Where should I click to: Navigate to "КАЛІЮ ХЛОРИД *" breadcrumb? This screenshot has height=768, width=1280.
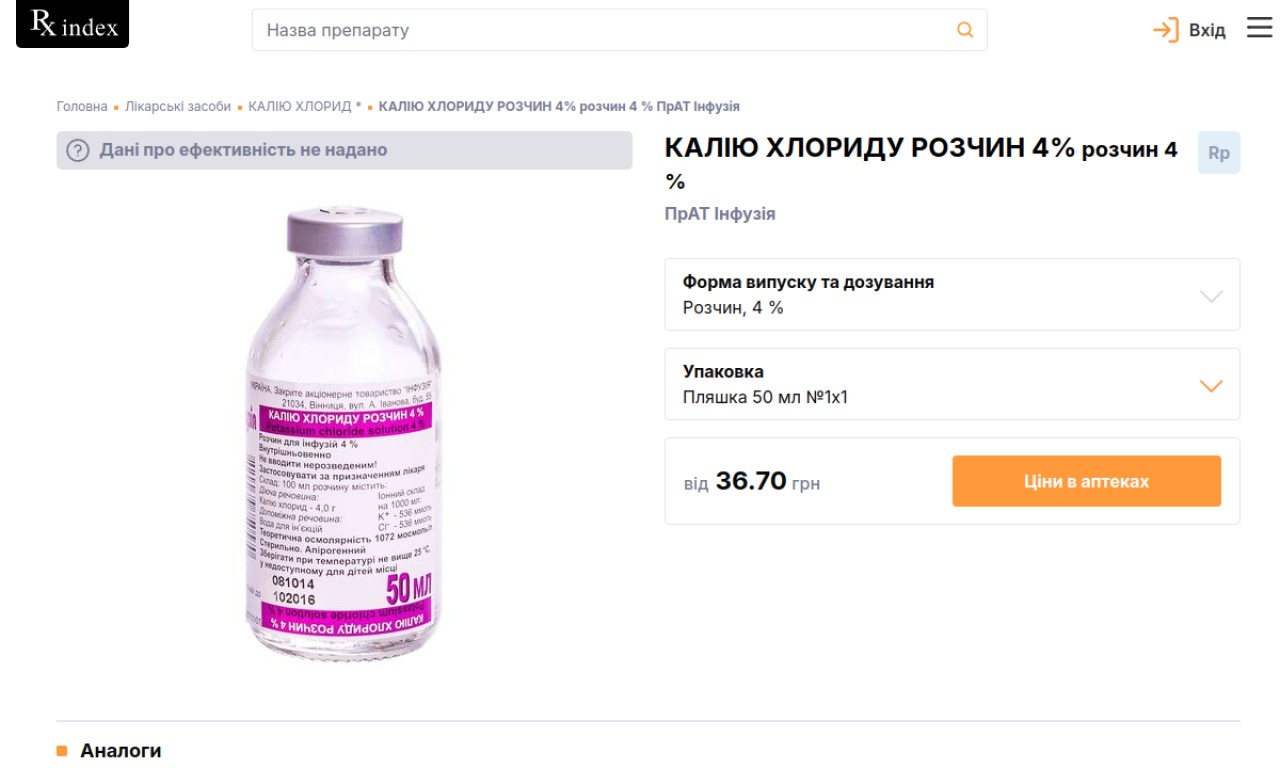tap(305, 106)
